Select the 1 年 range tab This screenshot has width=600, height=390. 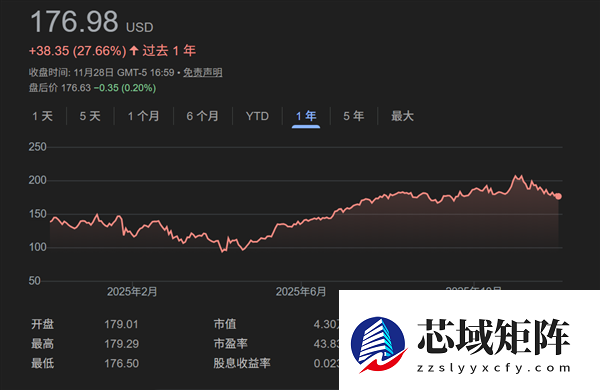coord(306,116)
